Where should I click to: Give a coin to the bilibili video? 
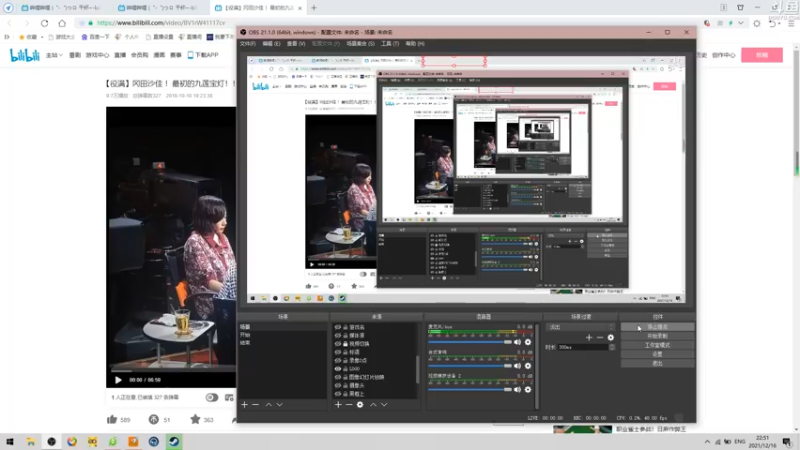tap(154, 419)
